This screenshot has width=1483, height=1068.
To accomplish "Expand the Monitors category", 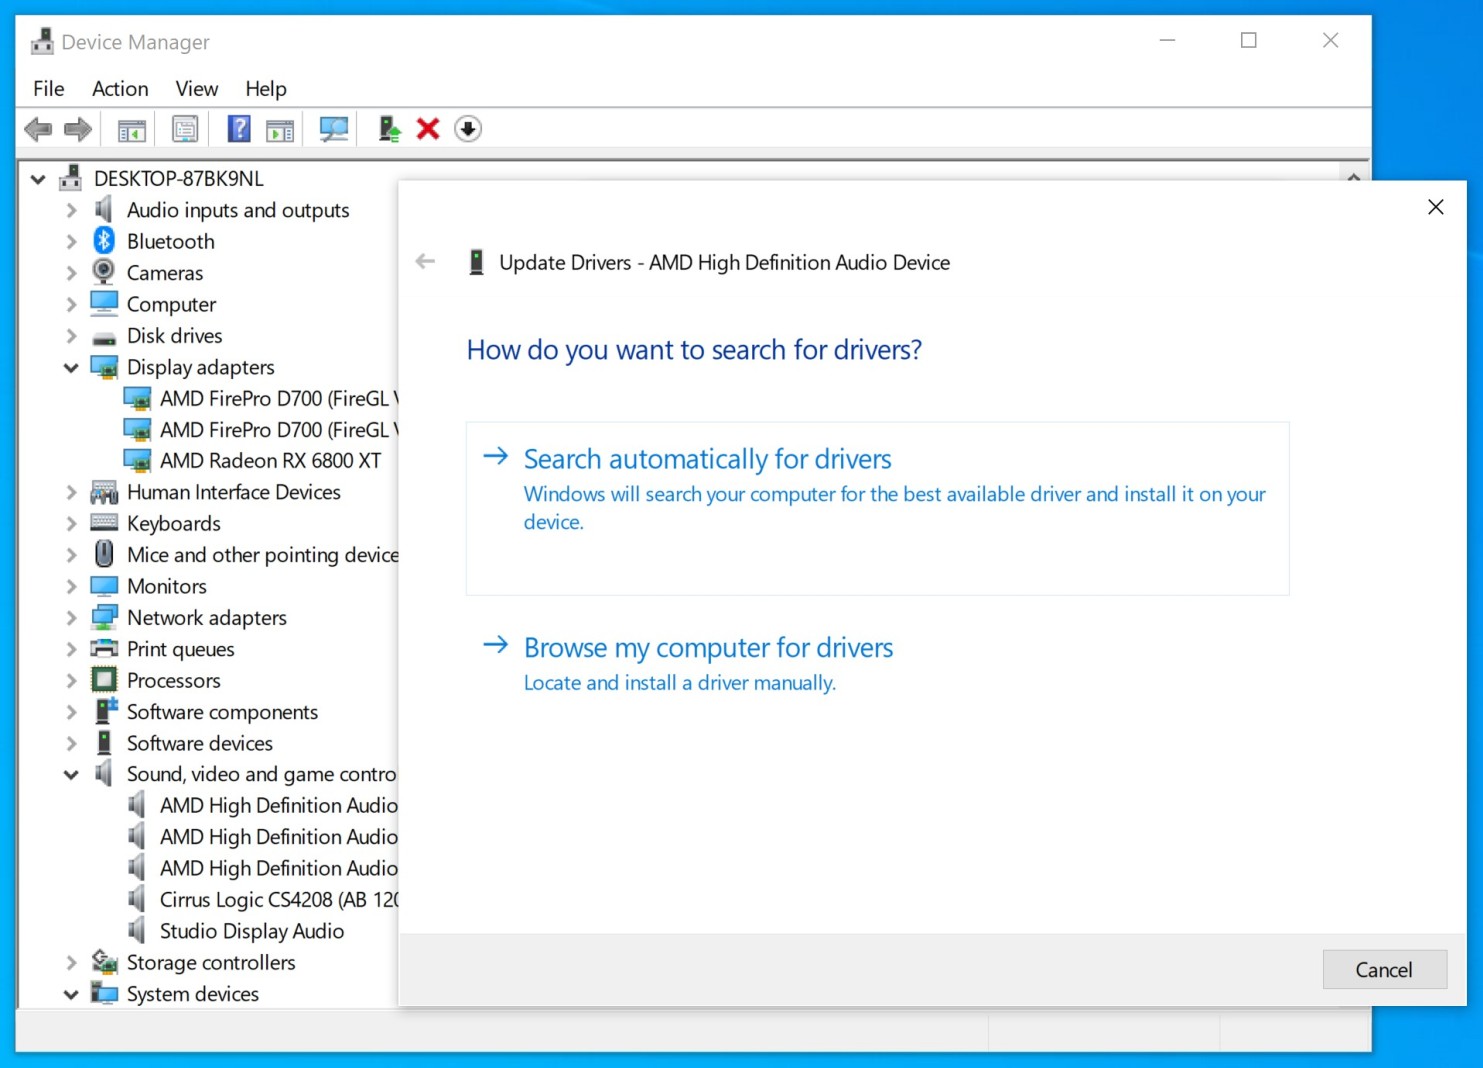I will click(x=71, y=586).
